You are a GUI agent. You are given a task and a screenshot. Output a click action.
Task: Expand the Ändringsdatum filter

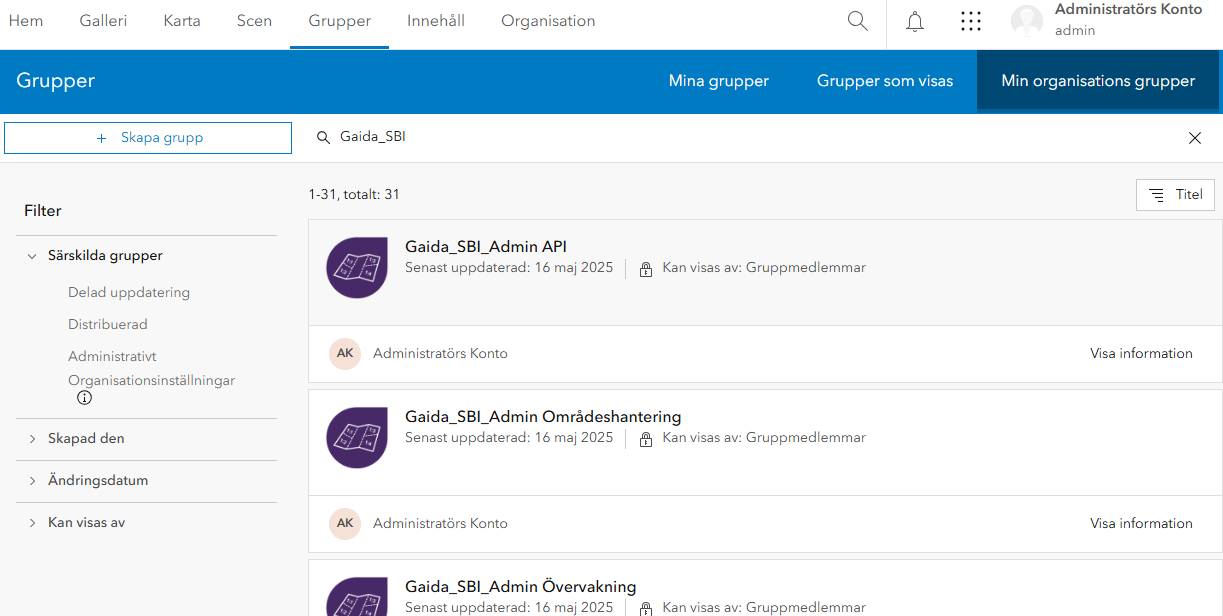point(32,481)
